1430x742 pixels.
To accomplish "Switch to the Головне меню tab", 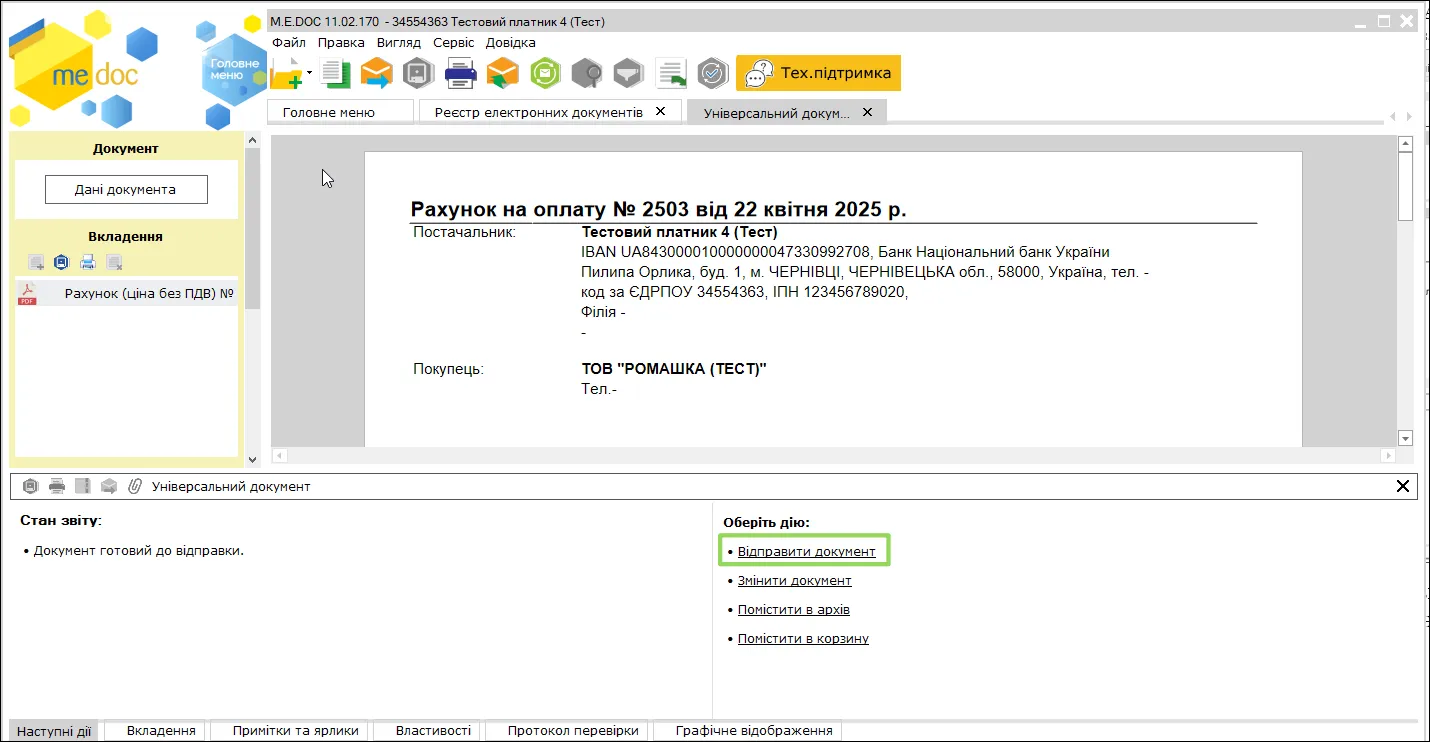I will [341, 112].
